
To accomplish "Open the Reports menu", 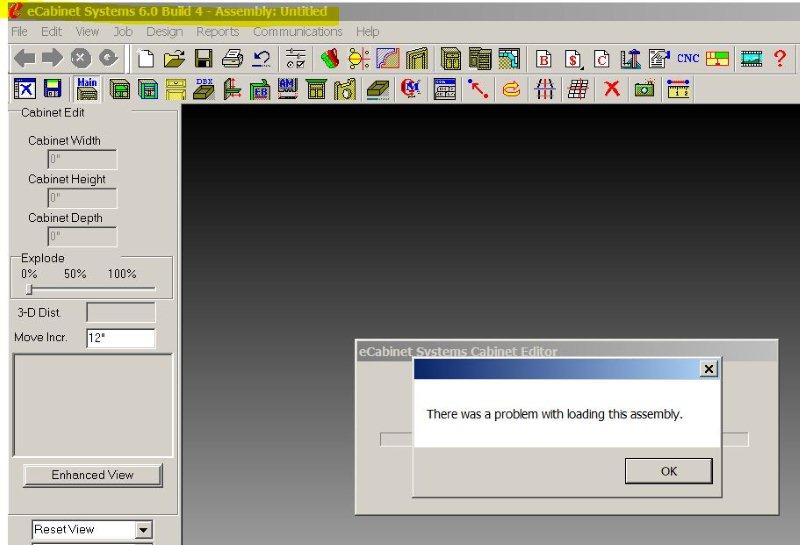I will [218, 32].
